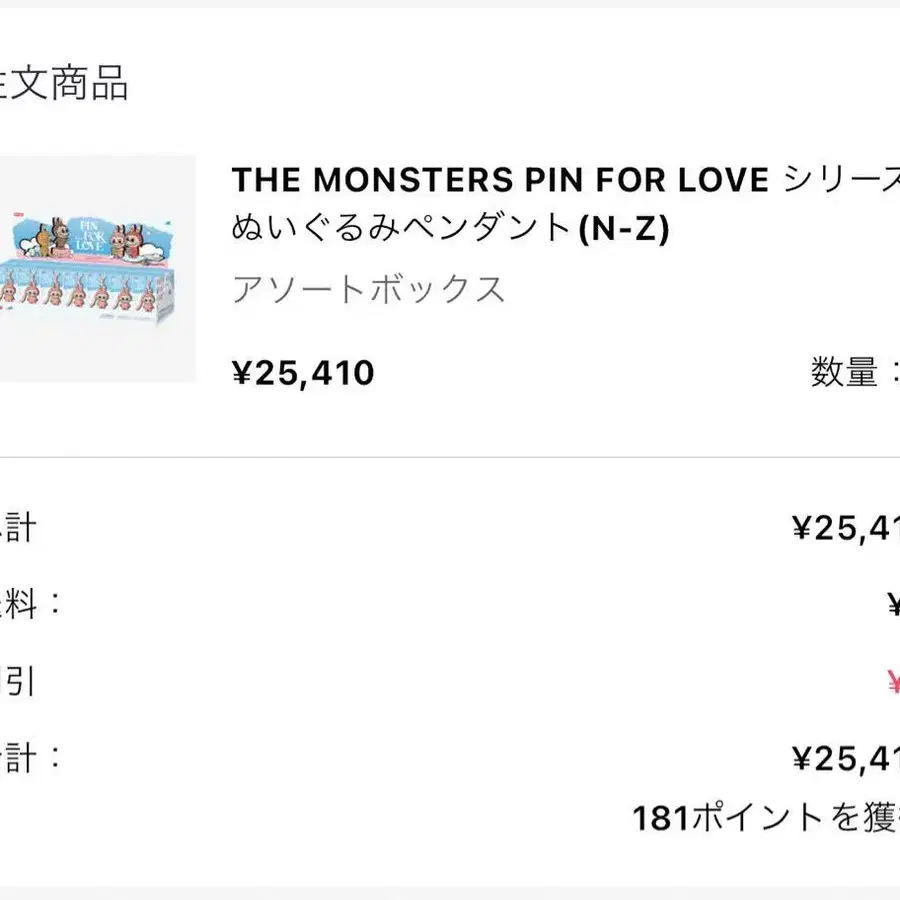Click the アソートボックス variant text
900x900 pixels.
click(369, 290)
